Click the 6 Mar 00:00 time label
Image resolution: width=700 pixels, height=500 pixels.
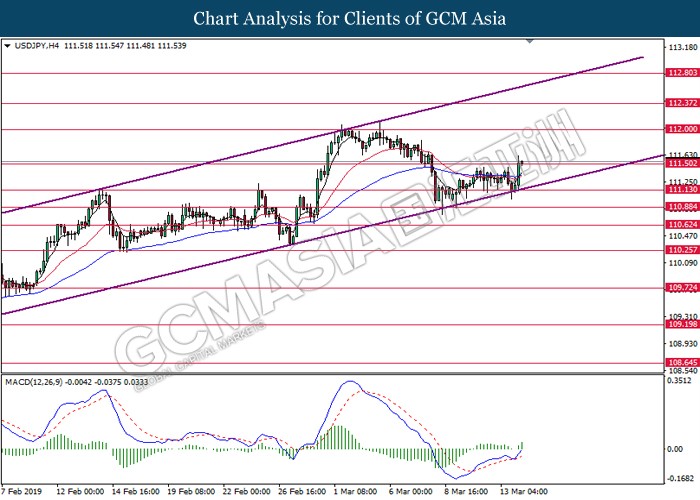[x=411, y=492]
